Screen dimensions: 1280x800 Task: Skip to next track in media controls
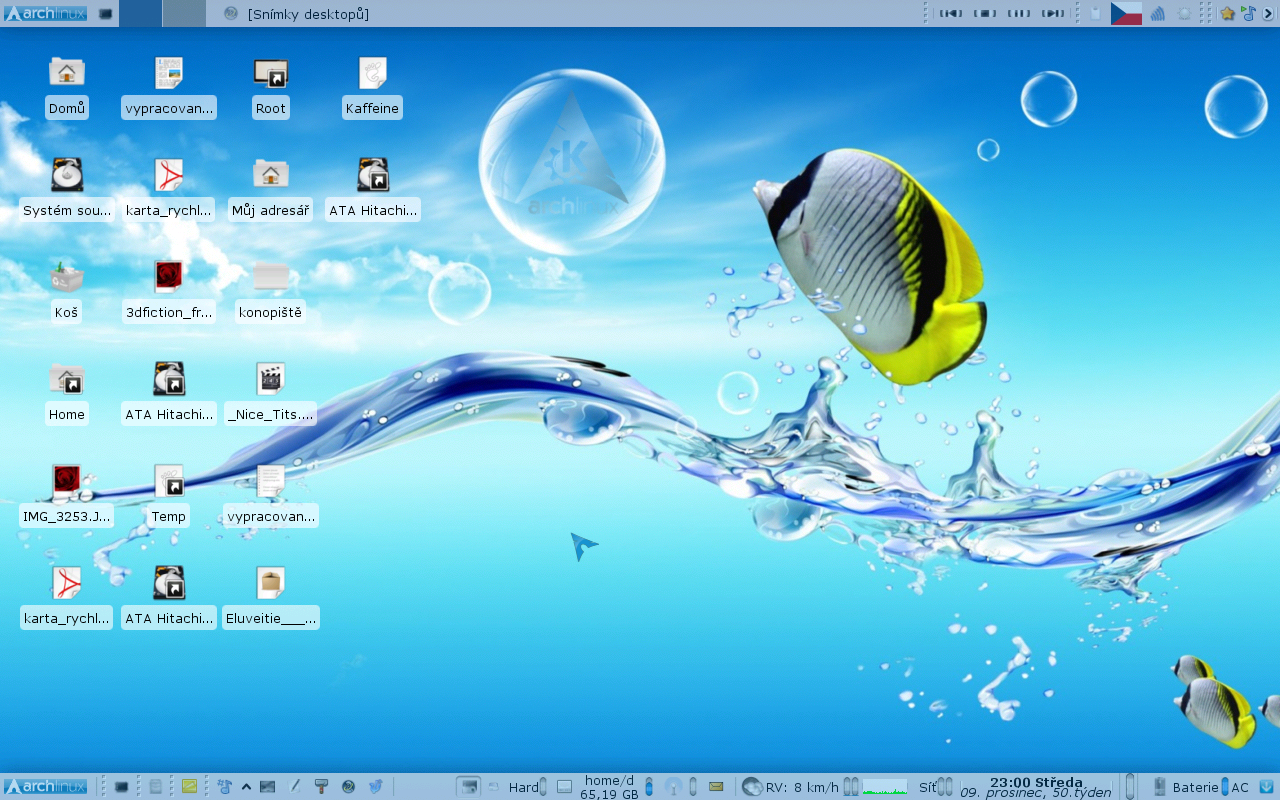[1052, 13]
